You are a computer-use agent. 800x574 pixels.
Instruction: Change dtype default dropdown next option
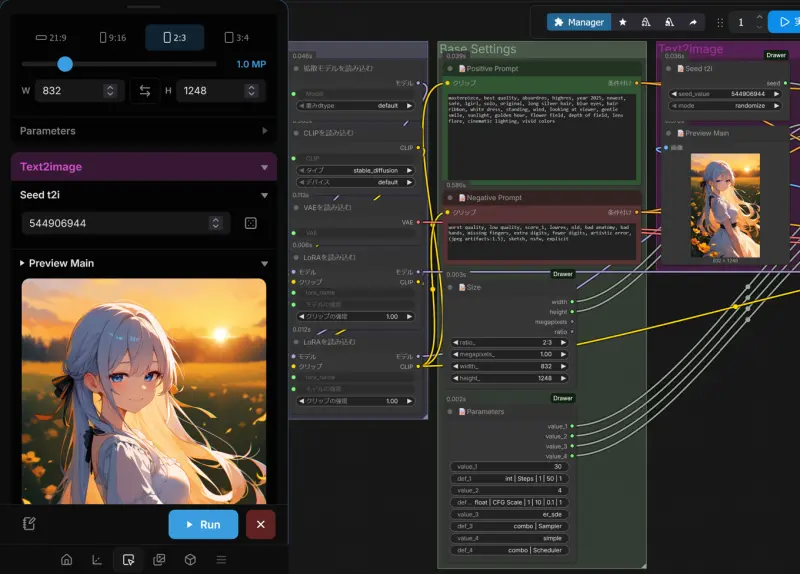[409, 106]
